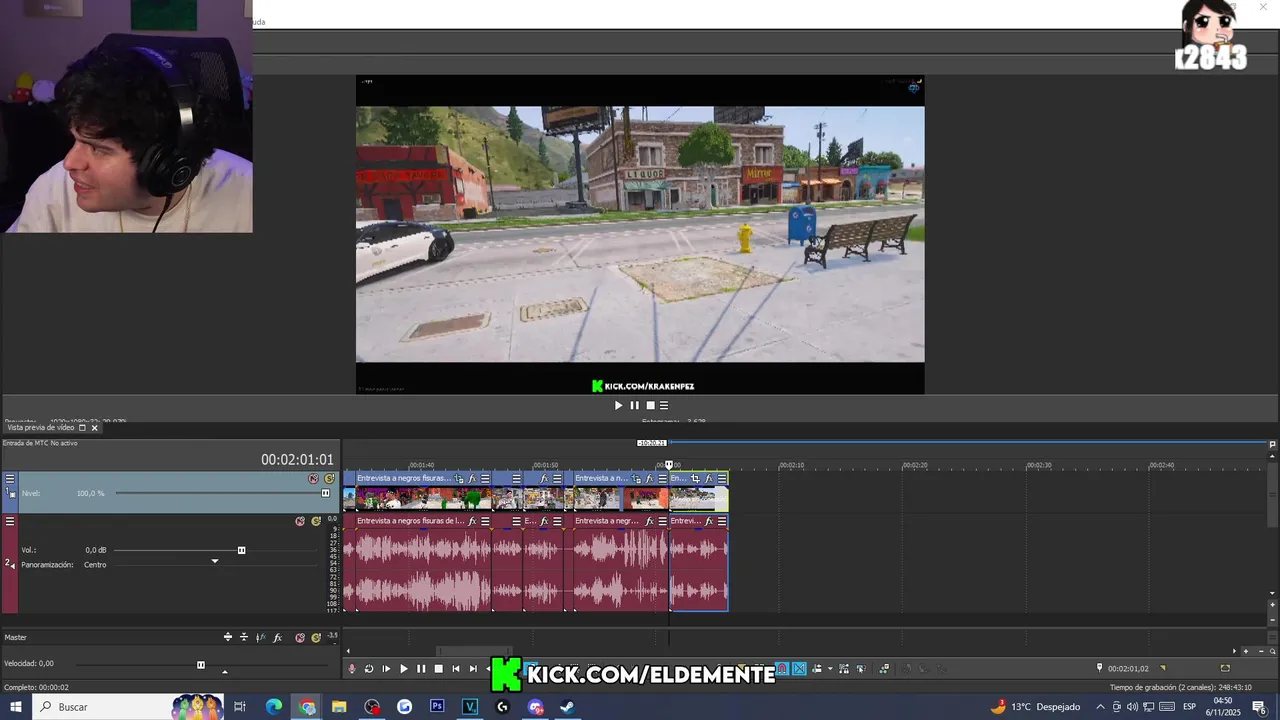Open preview window hamburger menu
This screenshot has height=720, width=1280.
pyautogui.click(x=664, y=405)
